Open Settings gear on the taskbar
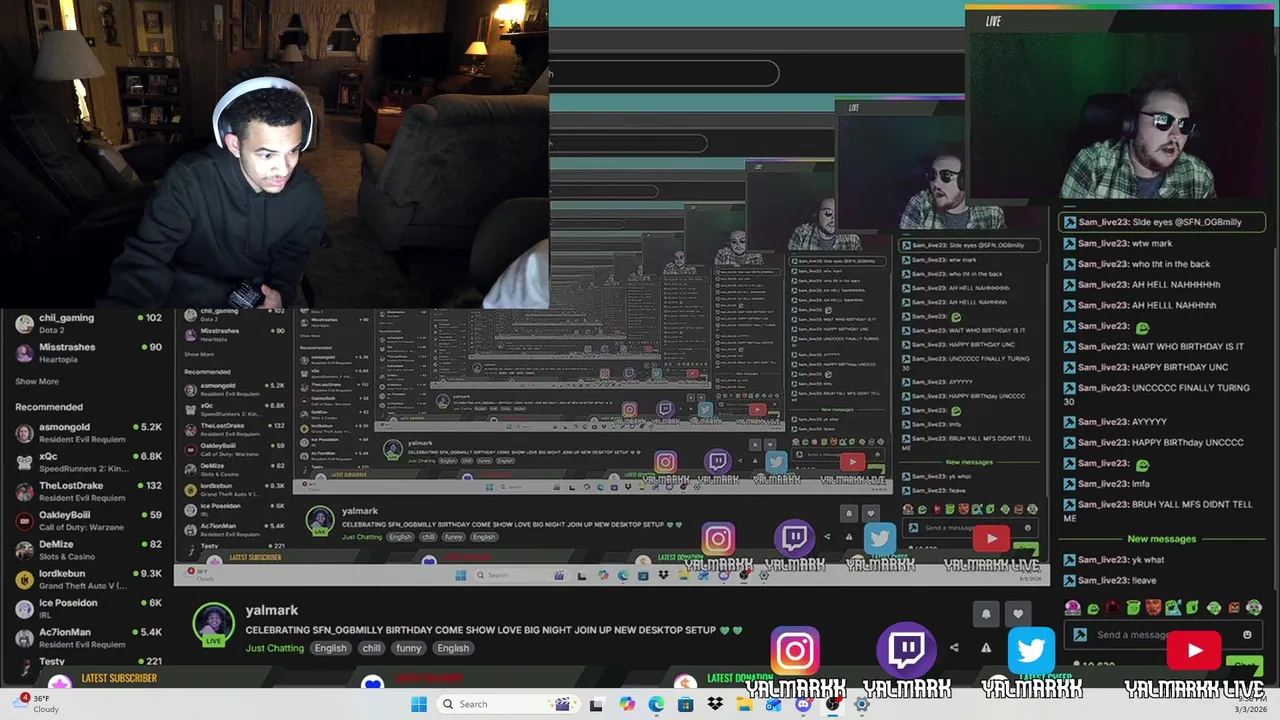This screenshot has height=720, width=1280. click(x=862, y=704)
